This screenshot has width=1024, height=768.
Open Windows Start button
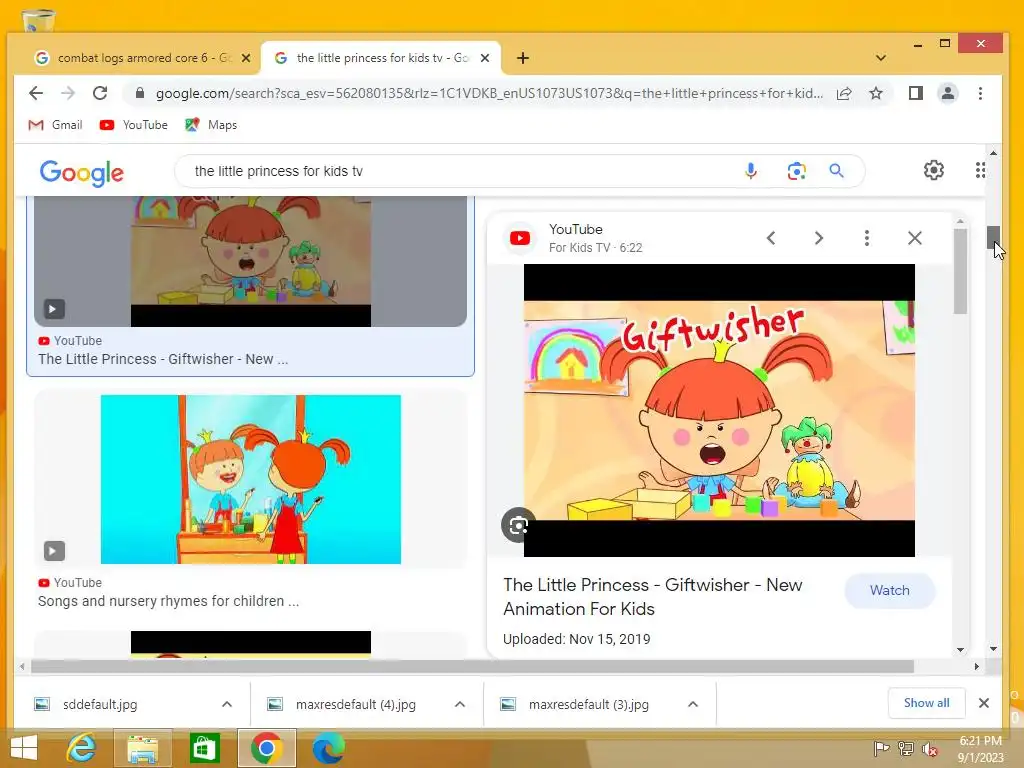24,748
